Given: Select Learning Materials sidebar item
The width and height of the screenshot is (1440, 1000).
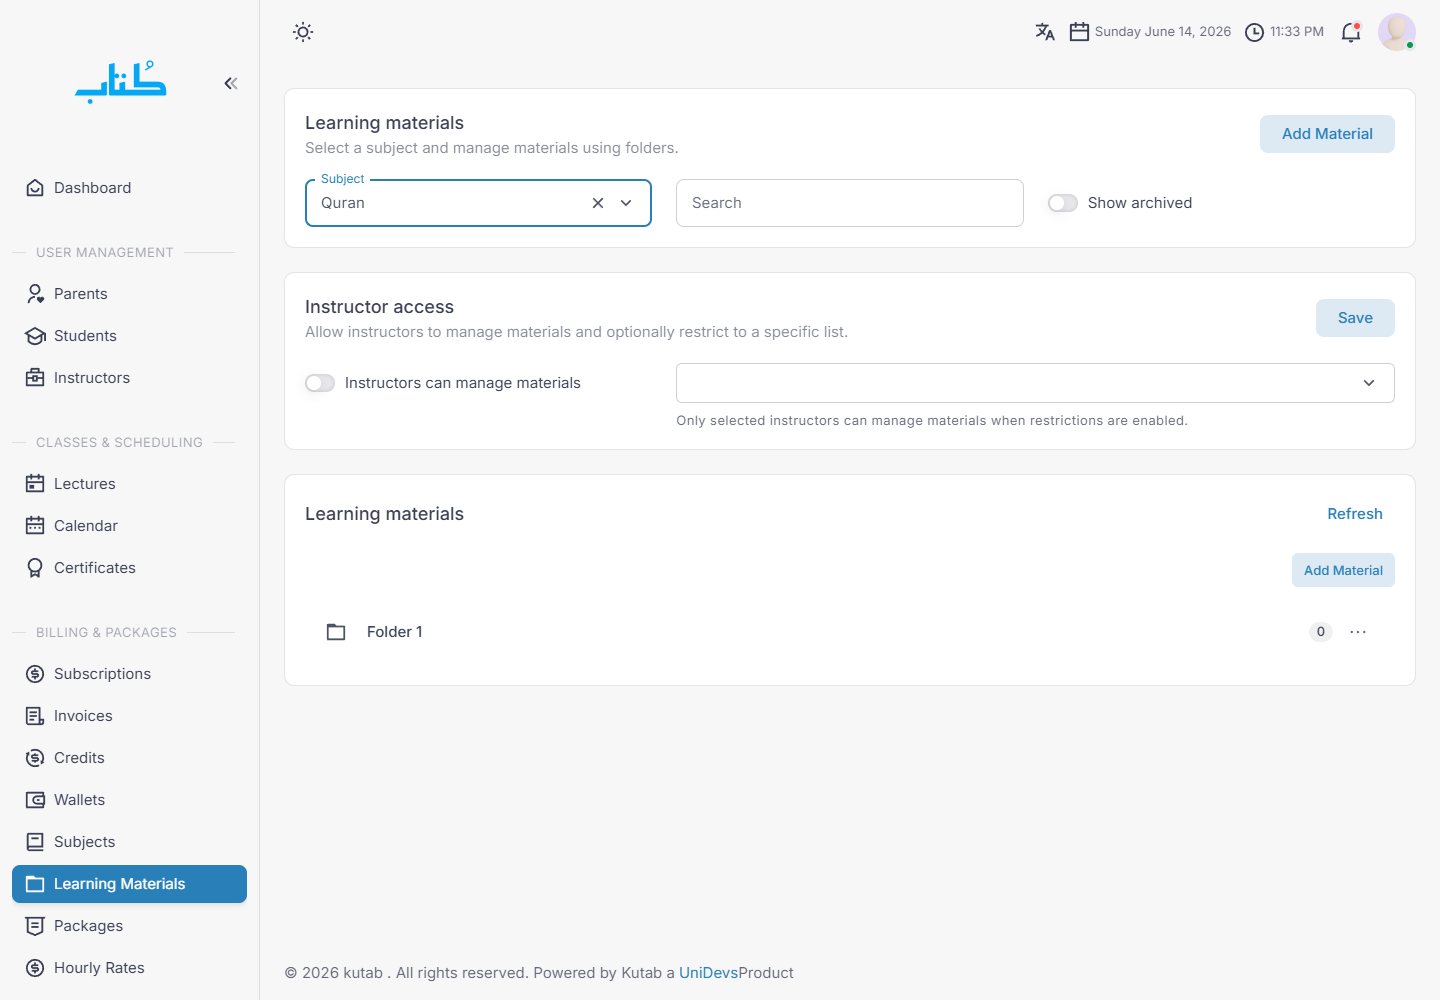Looking at the screenshot, I should (129, 884).
